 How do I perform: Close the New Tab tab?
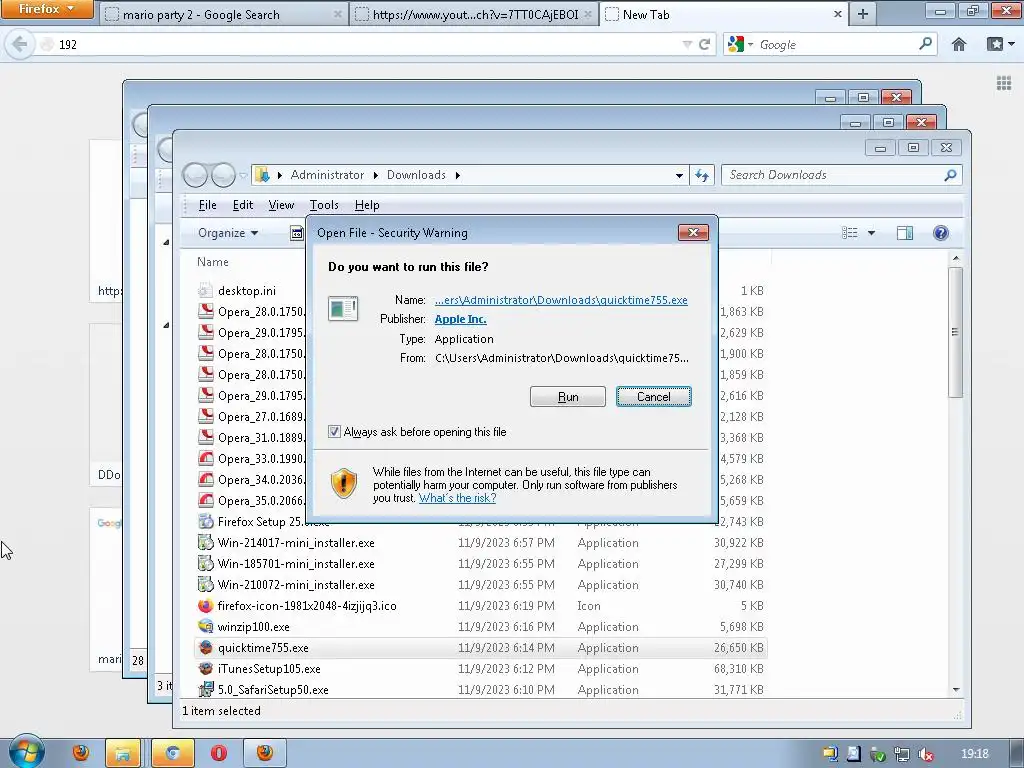[838, 14]
